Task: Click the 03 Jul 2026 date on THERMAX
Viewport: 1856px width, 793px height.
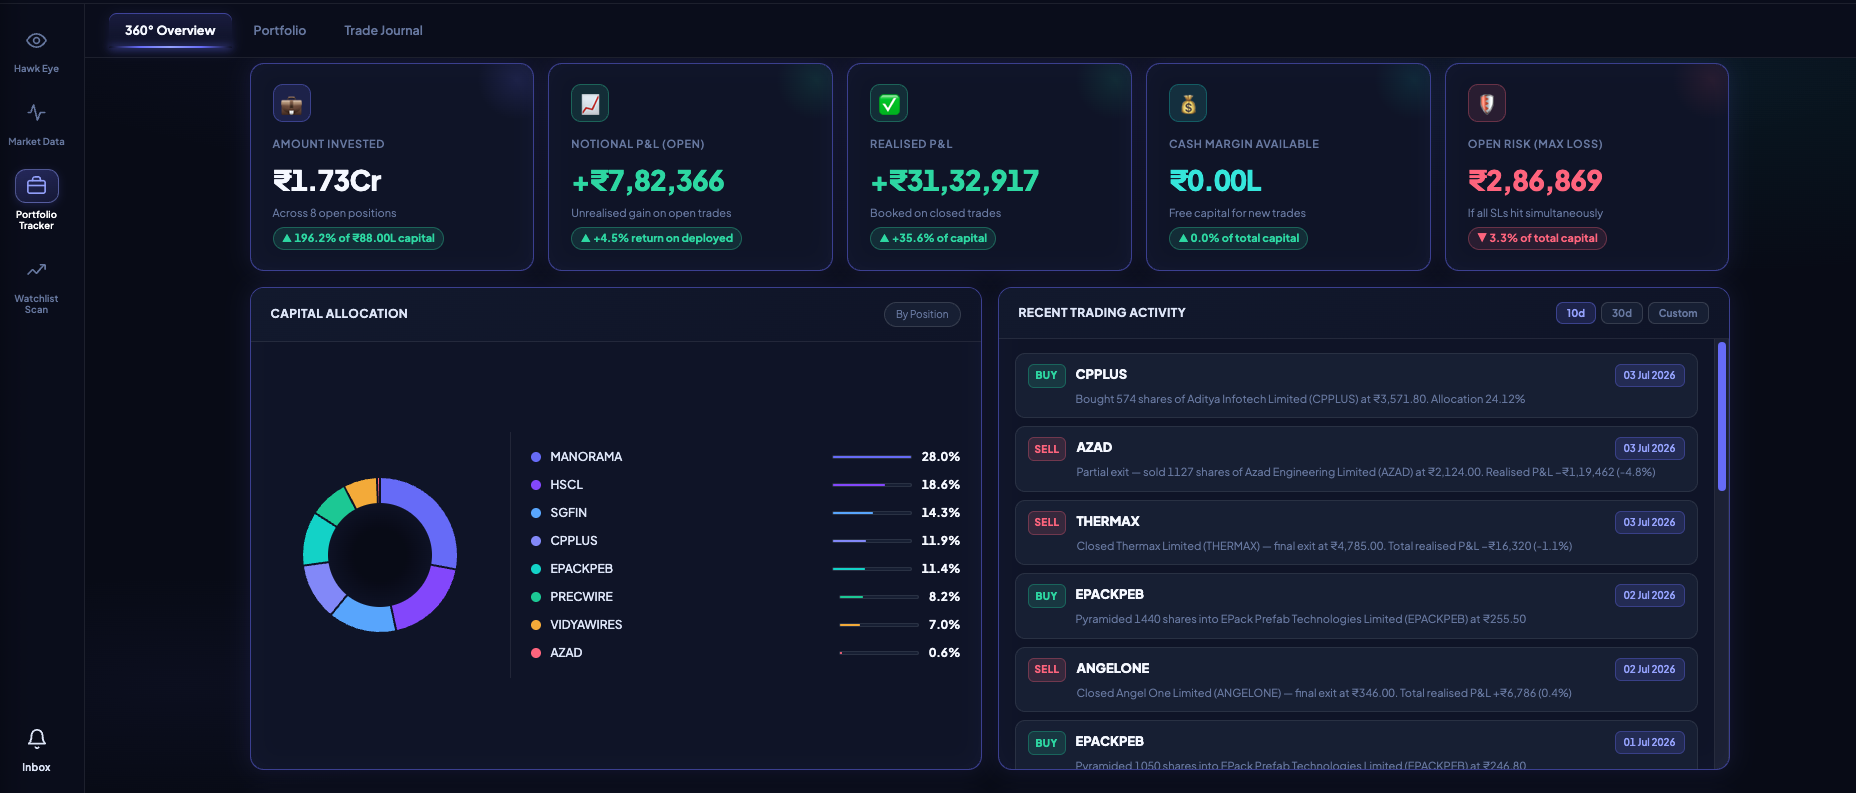Action: (x=1649, y=523)
